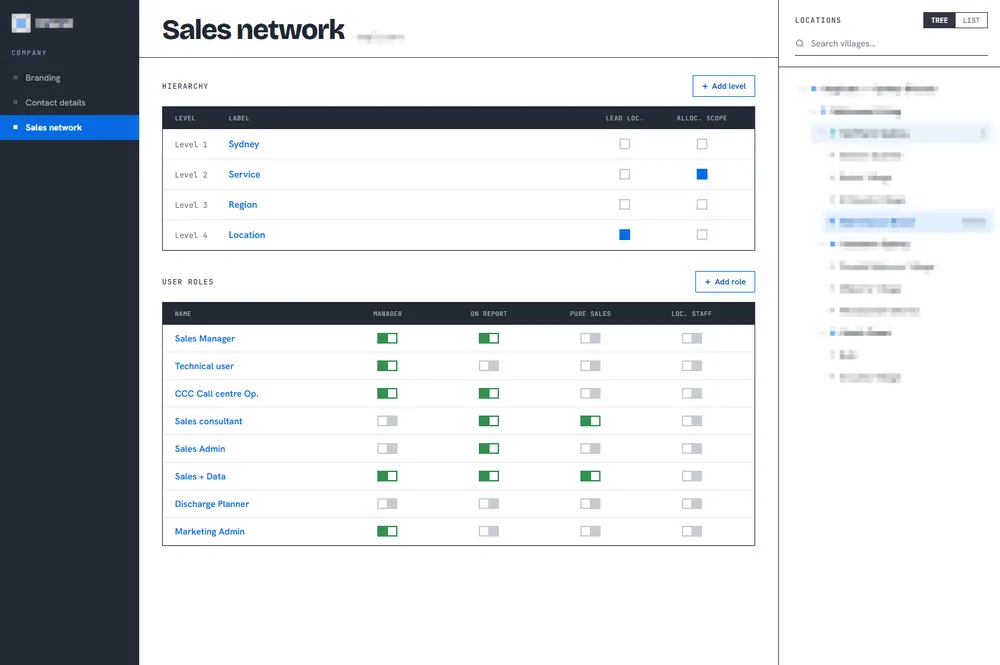Click the Level 1 row label text
The image size is (1000, 665).
point(191,145)
